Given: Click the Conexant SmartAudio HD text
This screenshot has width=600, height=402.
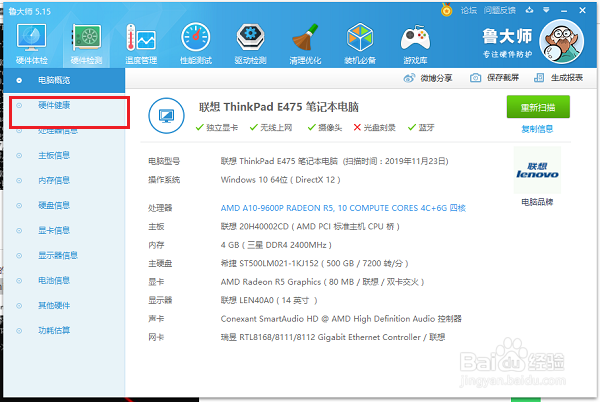Looking at the screenshot, I should tap(341, 319).
